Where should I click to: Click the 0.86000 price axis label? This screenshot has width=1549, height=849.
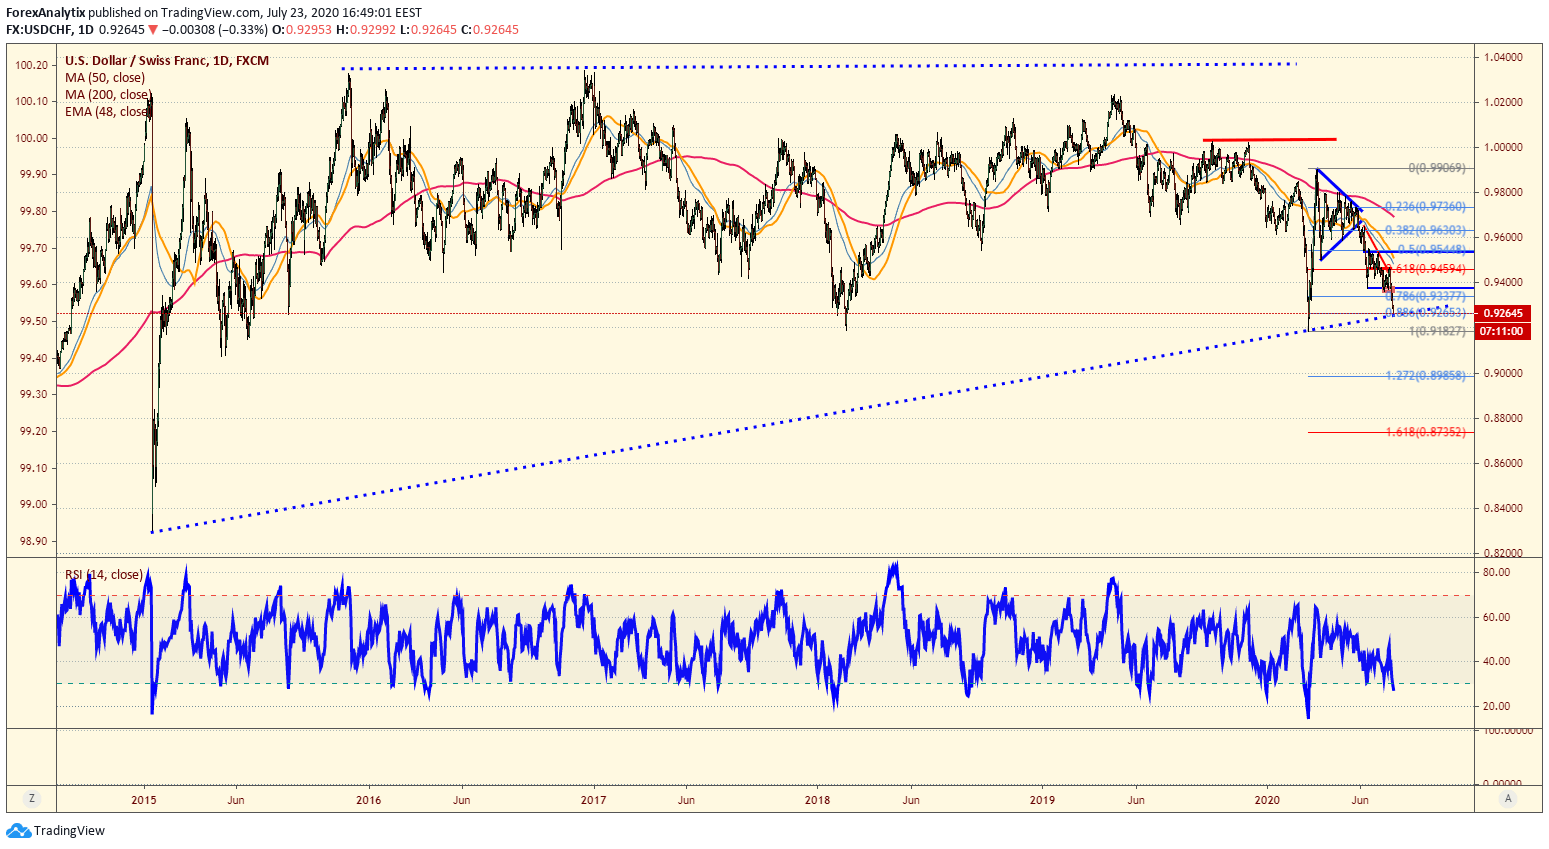(1503, 463)
